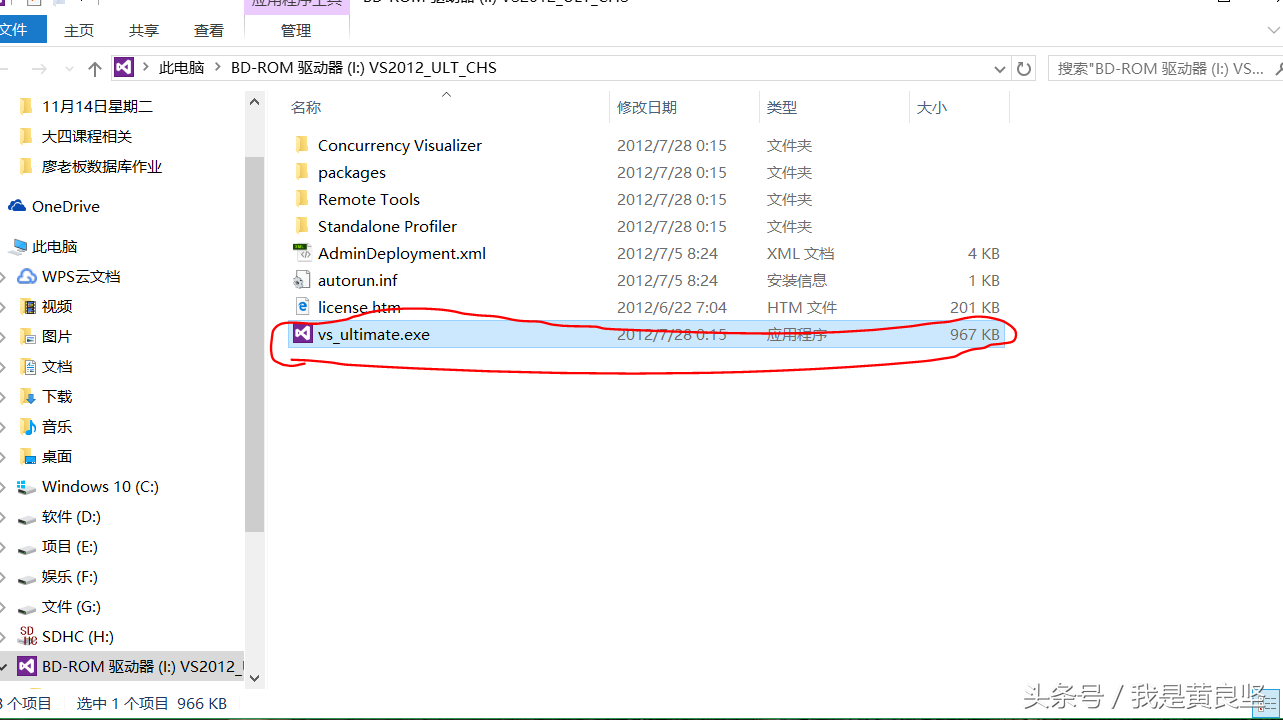Open 桌面 folder in navigation pane

57,456
